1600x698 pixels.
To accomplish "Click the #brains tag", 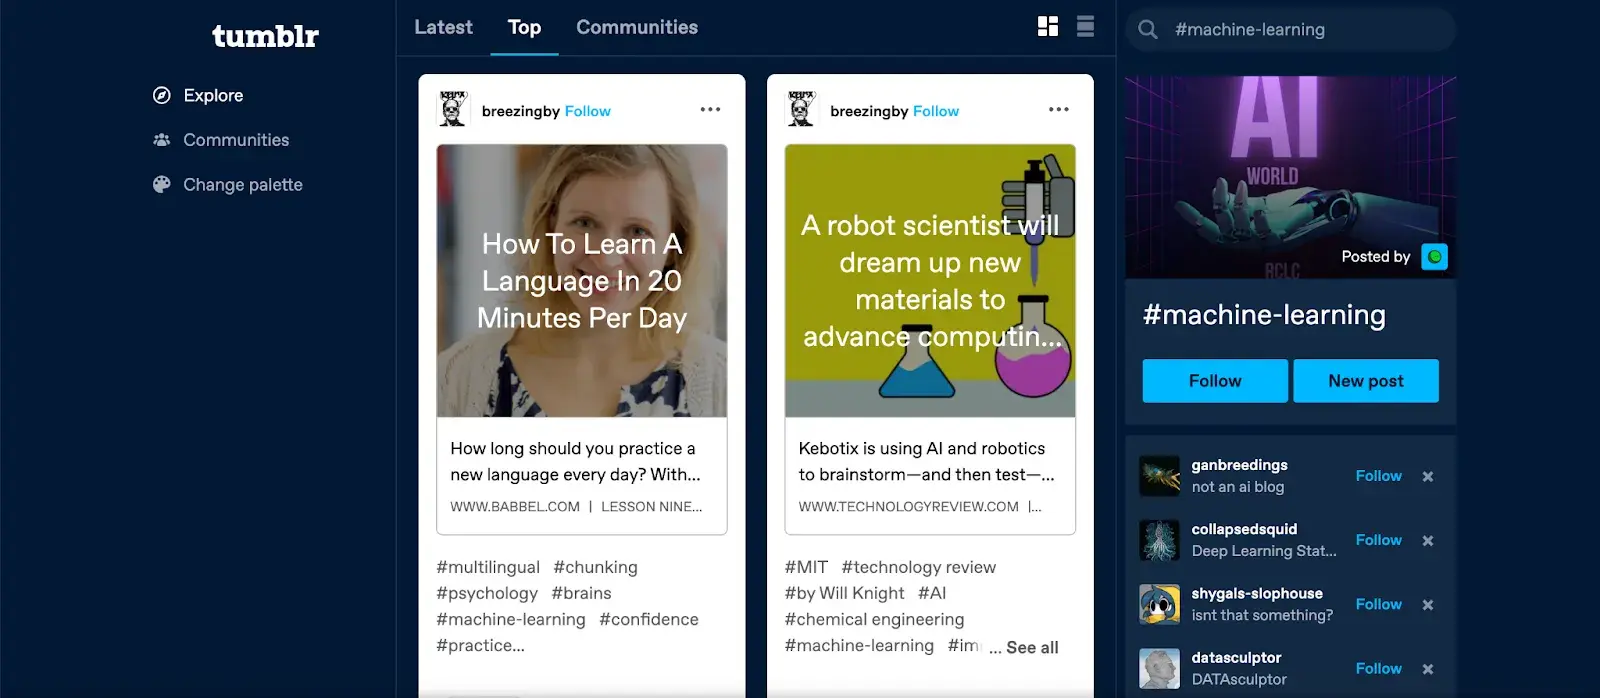I will click(x=581, y=593).
